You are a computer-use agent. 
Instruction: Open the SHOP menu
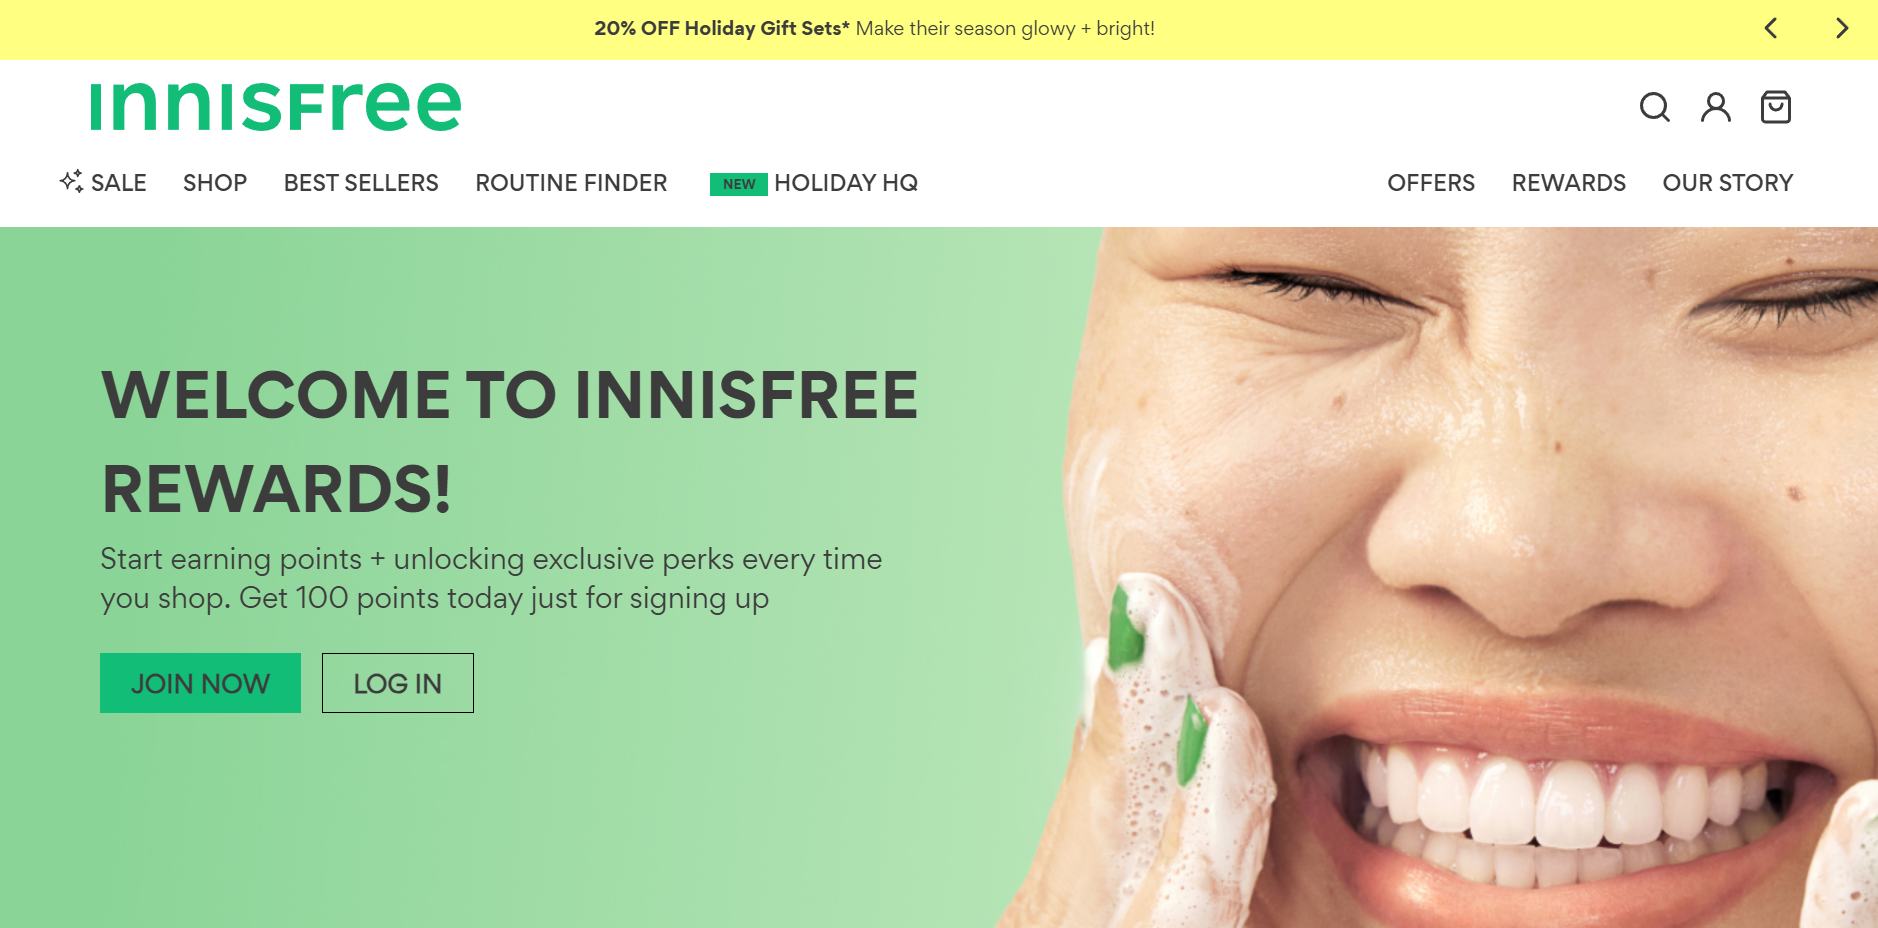tap(215, 183)
